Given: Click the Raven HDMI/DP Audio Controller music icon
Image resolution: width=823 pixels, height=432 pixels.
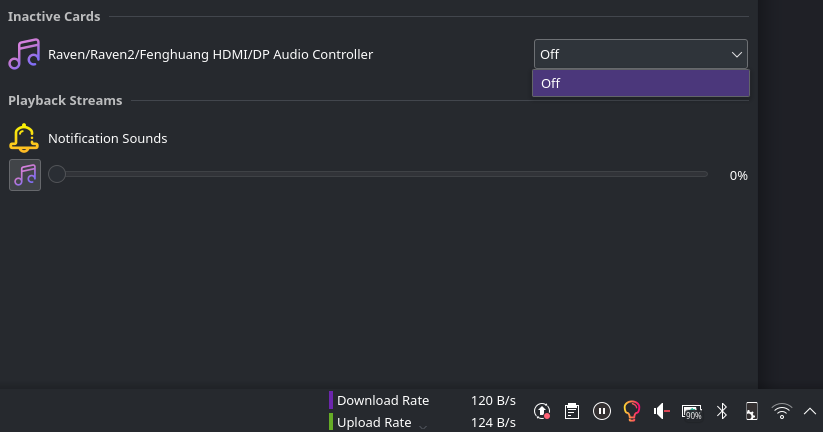Looking at the screenshot, I should 24,54.
